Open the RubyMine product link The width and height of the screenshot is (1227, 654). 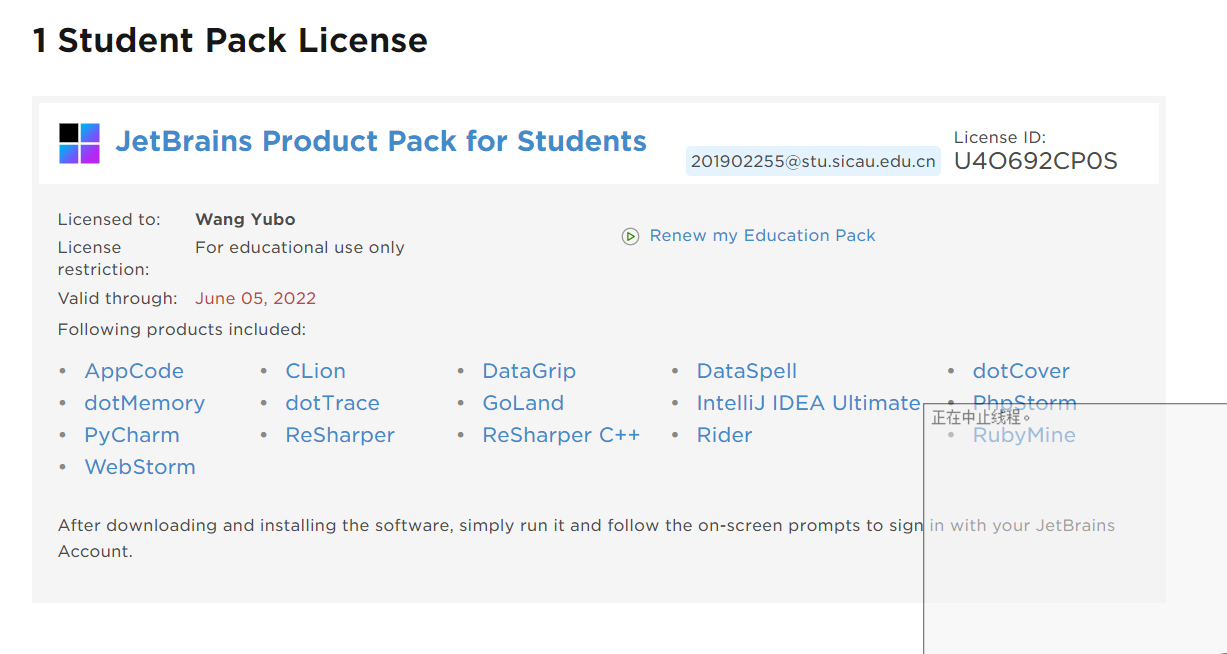(x=1024, y=435)
